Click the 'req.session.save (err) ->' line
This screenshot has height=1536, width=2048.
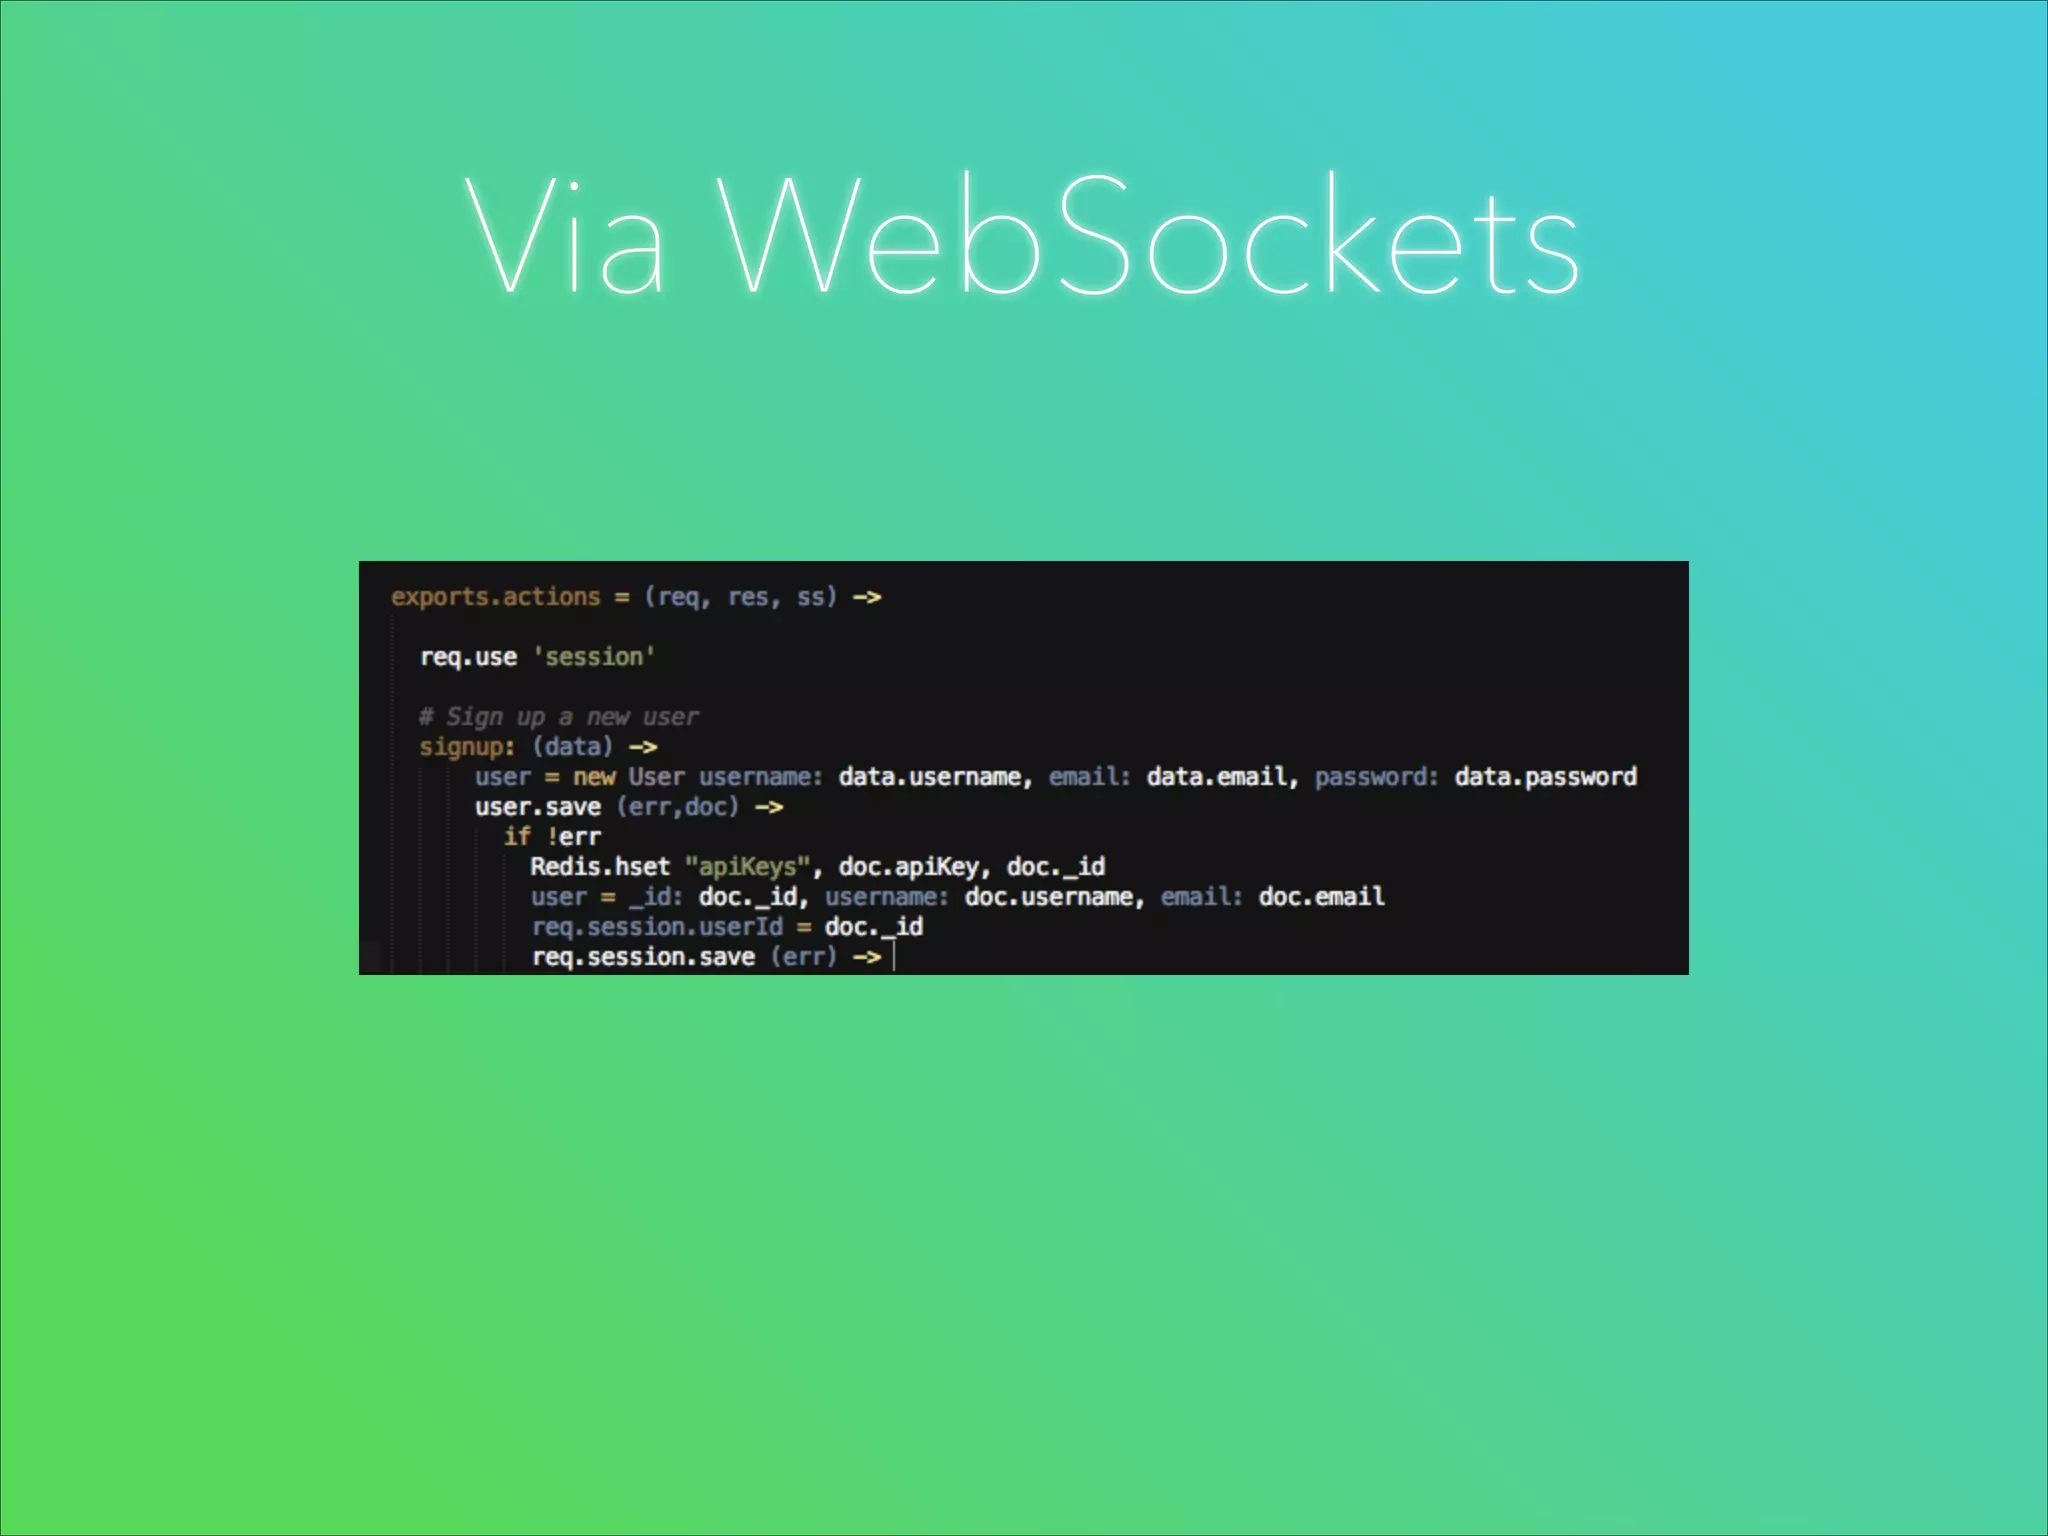point(707,957)
